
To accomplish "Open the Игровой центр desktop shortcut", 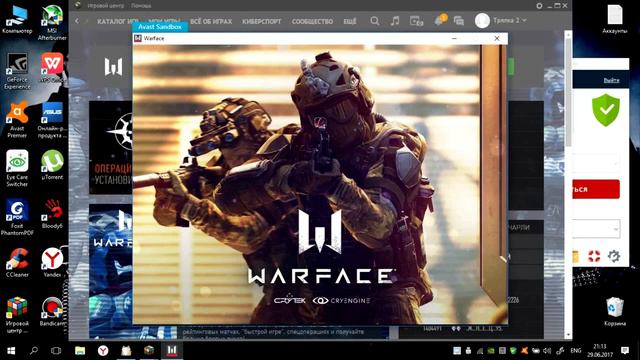I will [x=17, y=315].
